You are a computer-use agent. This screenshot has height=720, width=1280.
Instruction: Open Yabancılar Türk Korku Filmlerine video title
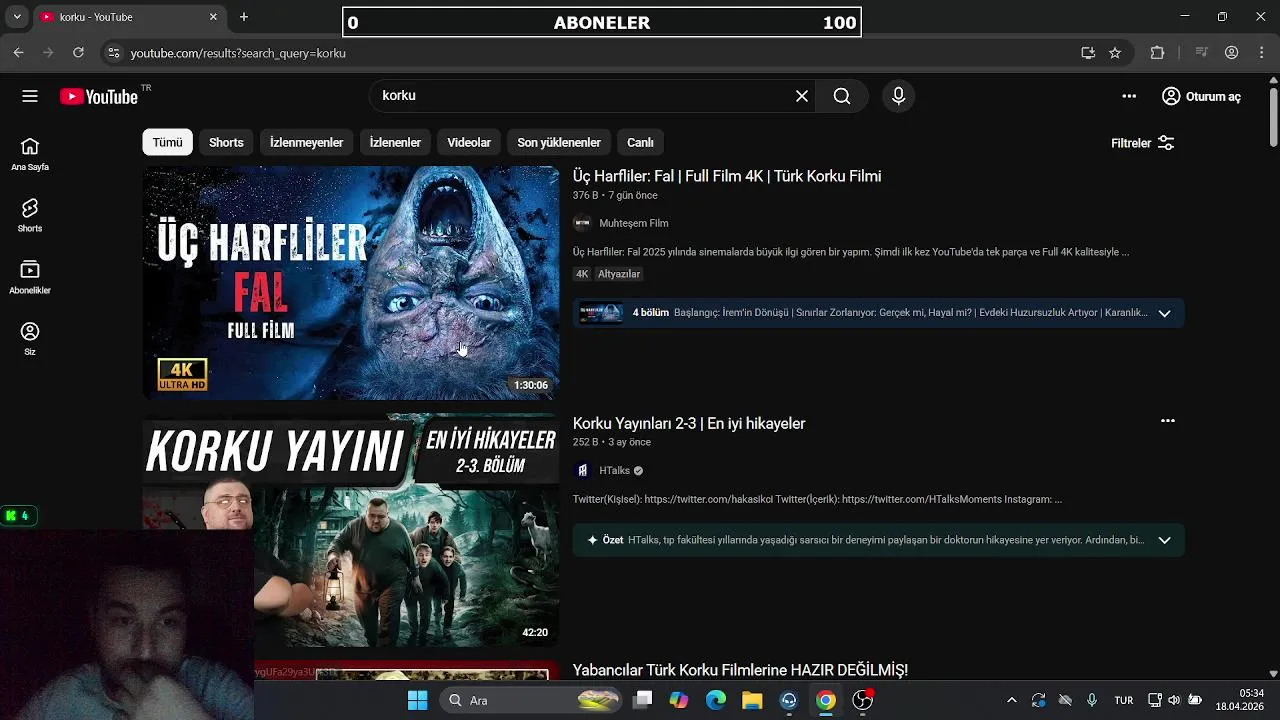click(x=740, y=670)
